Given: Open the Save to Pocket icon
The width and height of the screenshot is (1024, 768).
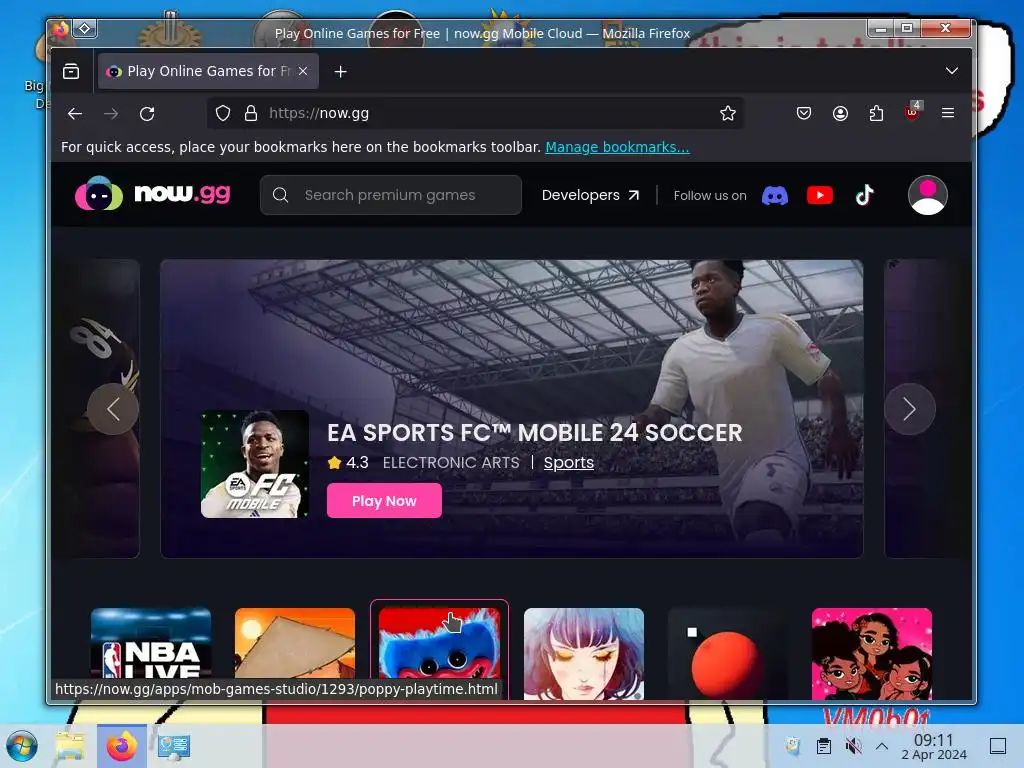Looking at the screenshot, I should point(804,114).
